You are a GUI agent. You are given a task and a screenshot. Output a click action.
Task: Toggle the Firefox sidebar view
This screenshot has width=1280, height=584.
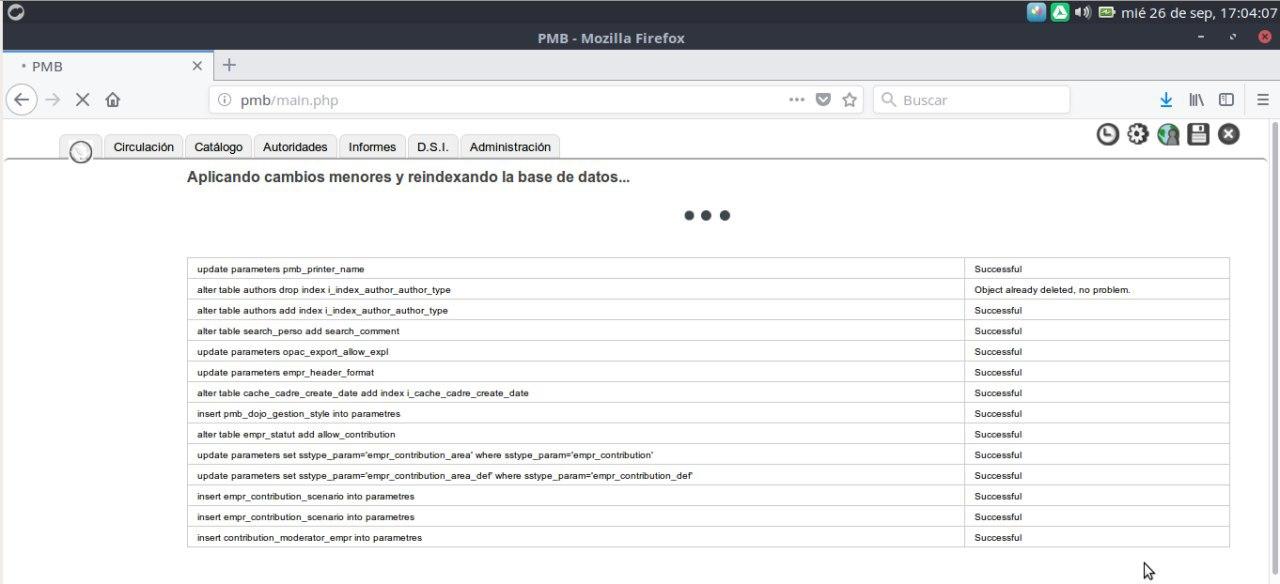(x=1226, y=100)
